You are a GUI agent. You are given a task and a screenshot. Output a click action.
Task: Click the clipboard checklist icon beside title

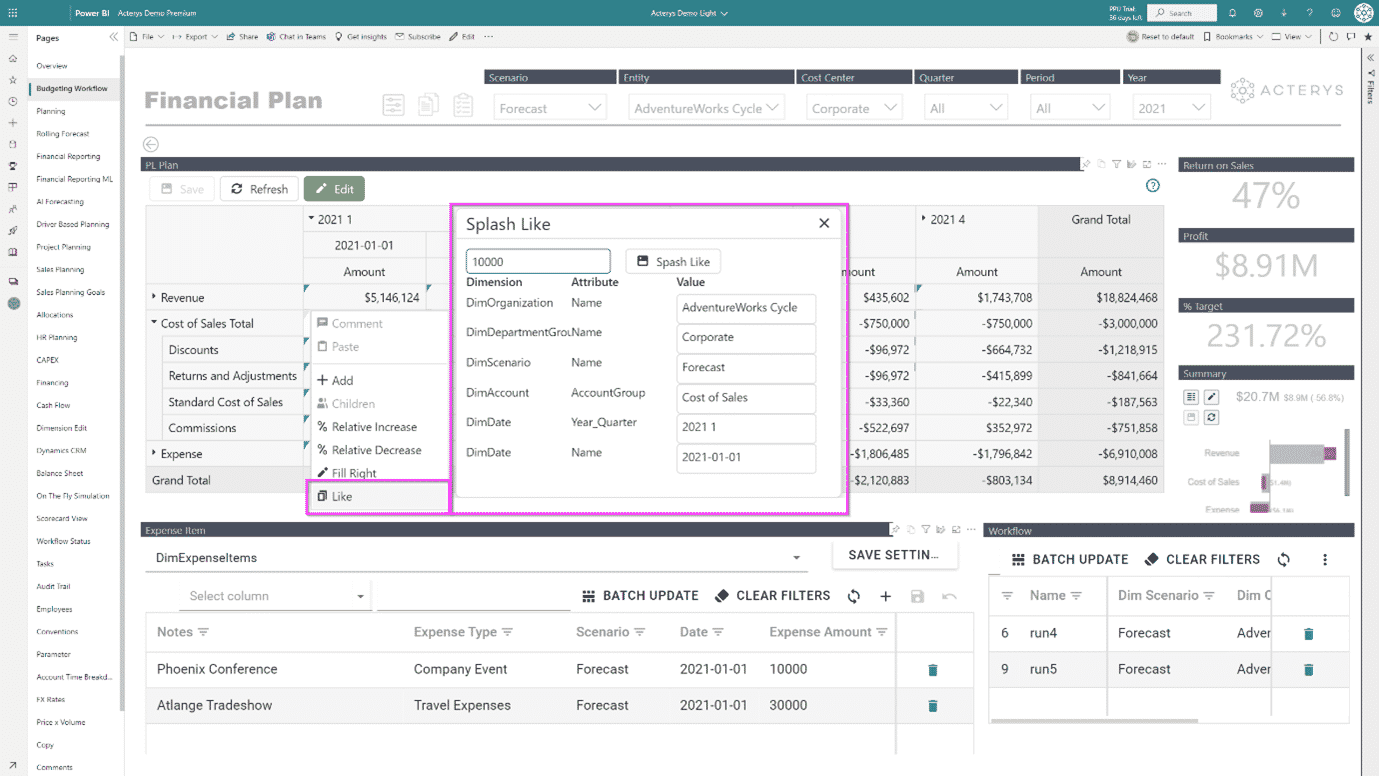[x=462, y=104]
